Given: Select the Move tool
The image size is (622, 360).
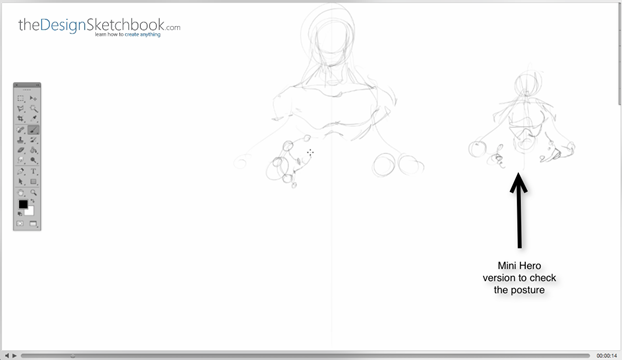Looking at the screenshot, I should [34, 98].
